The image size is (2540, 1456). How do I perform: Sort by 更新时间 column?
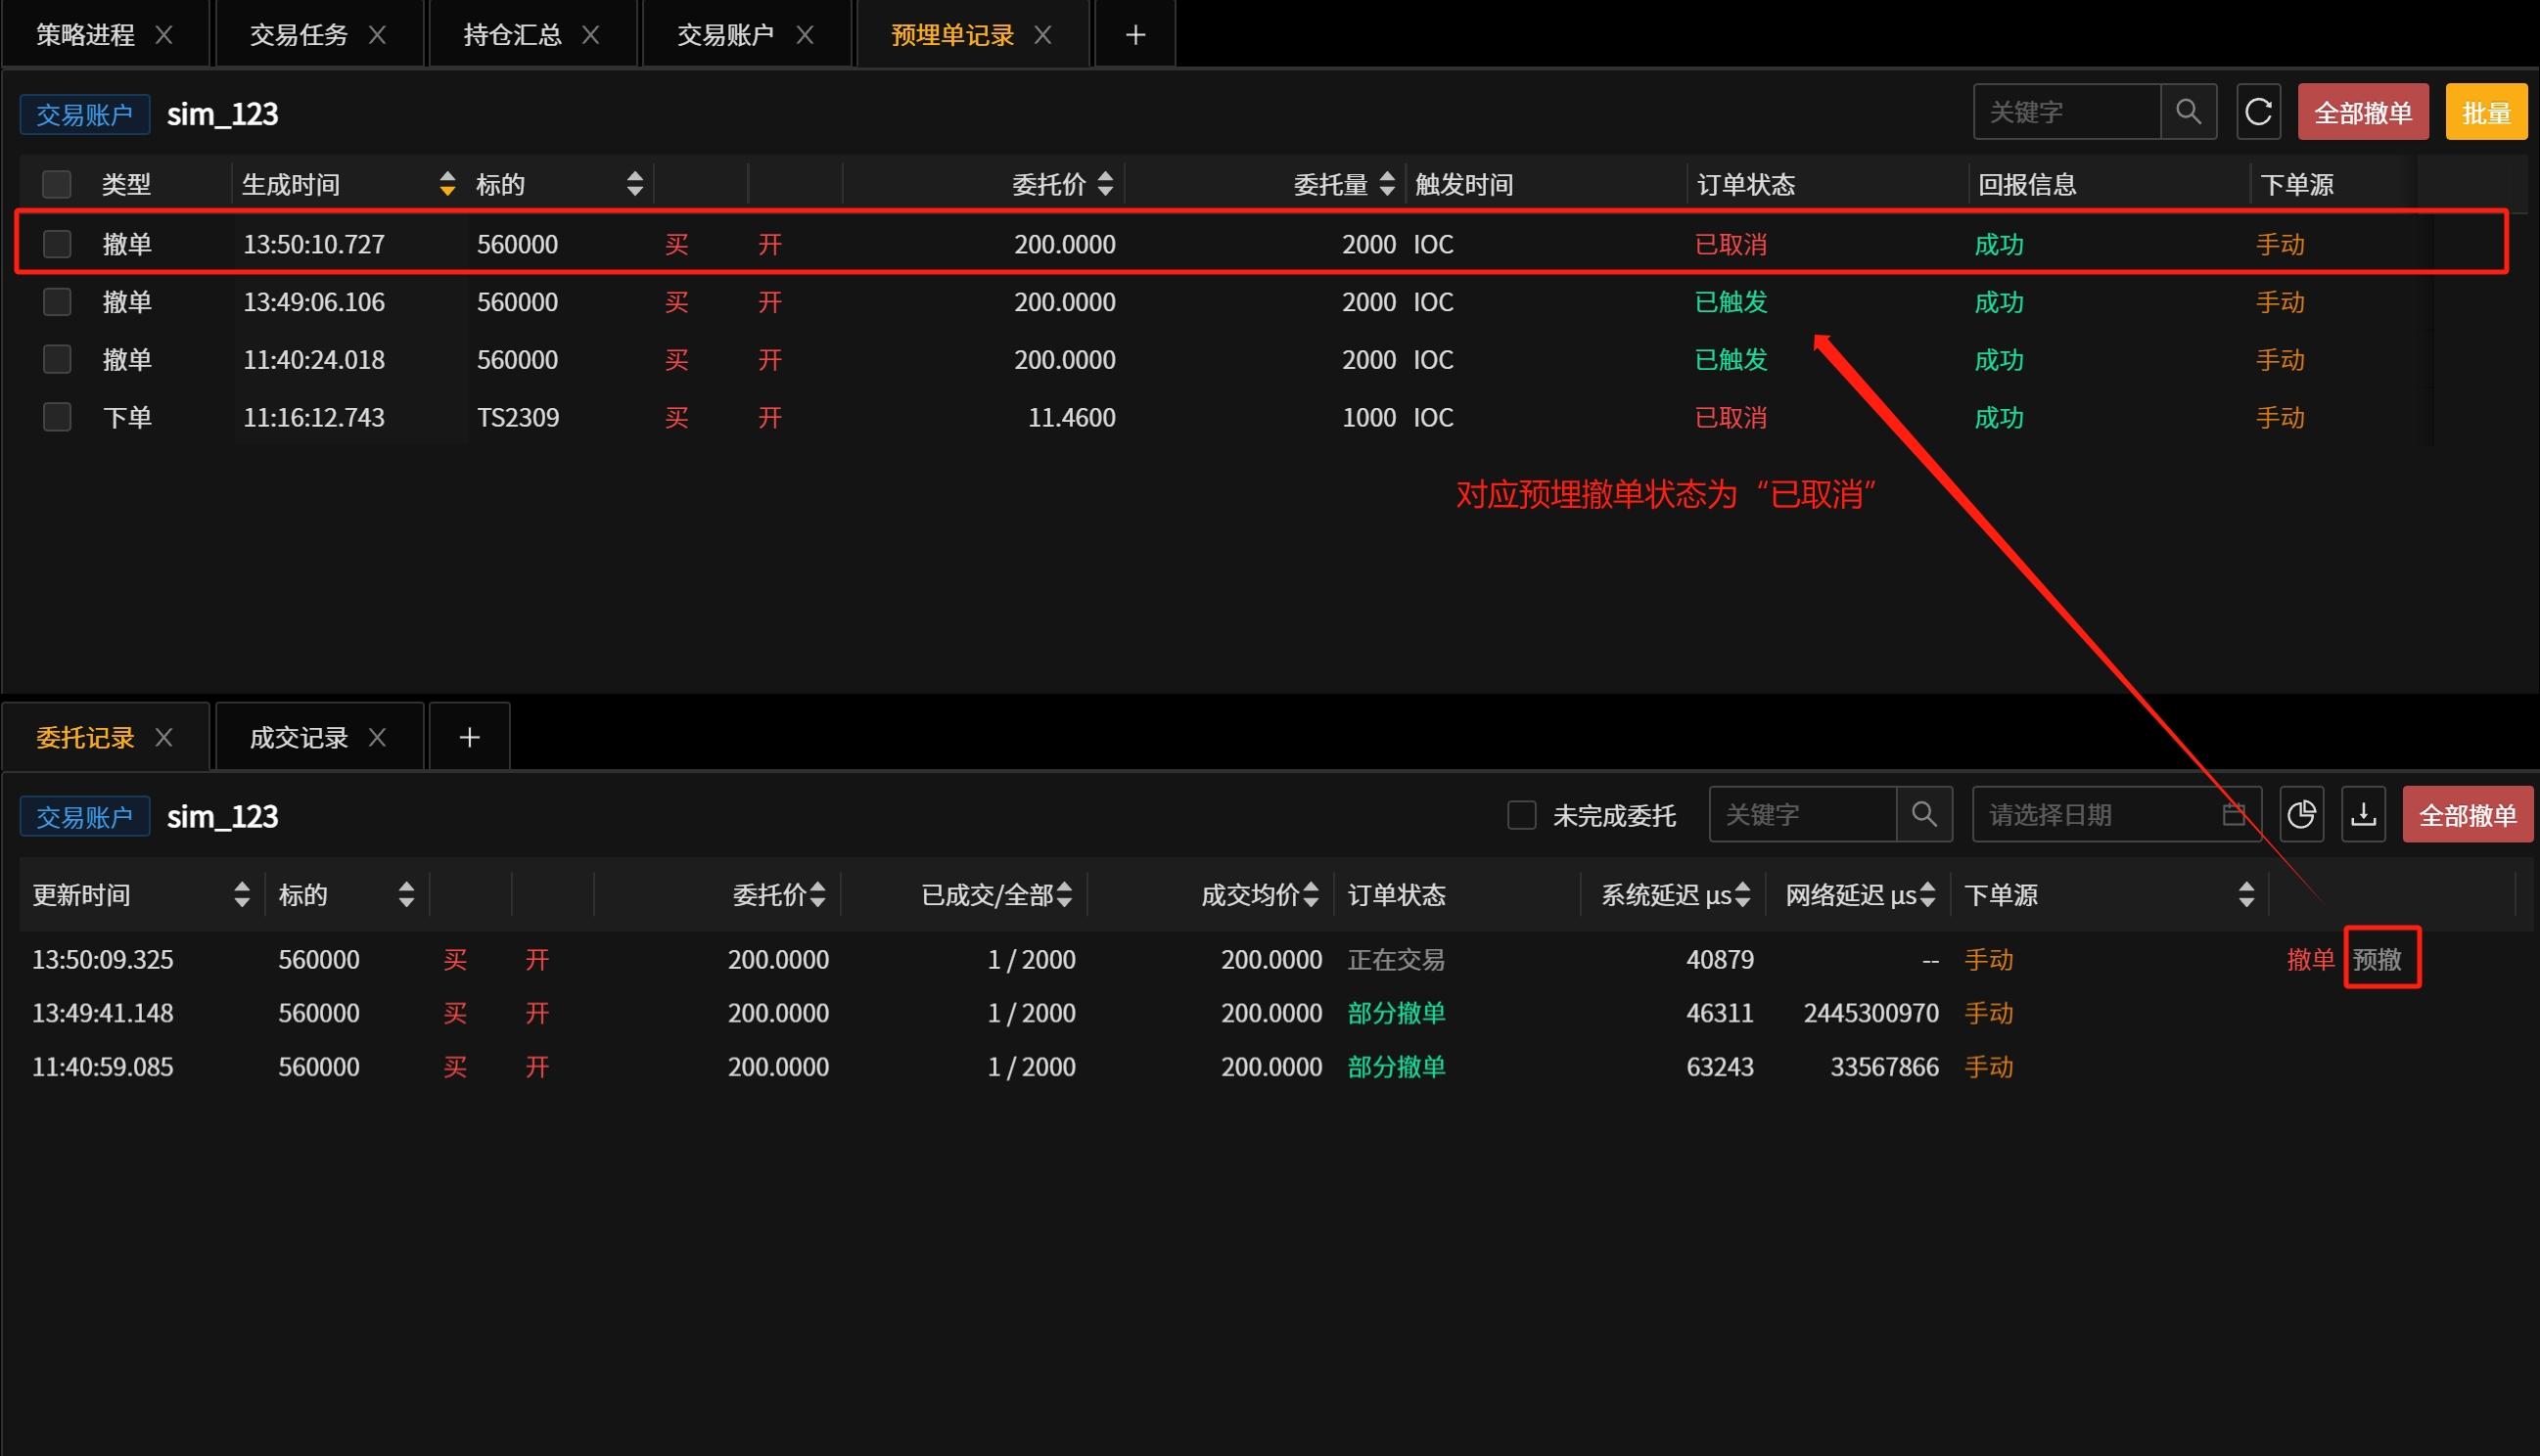pyautogui.click(x=241, y=894)
